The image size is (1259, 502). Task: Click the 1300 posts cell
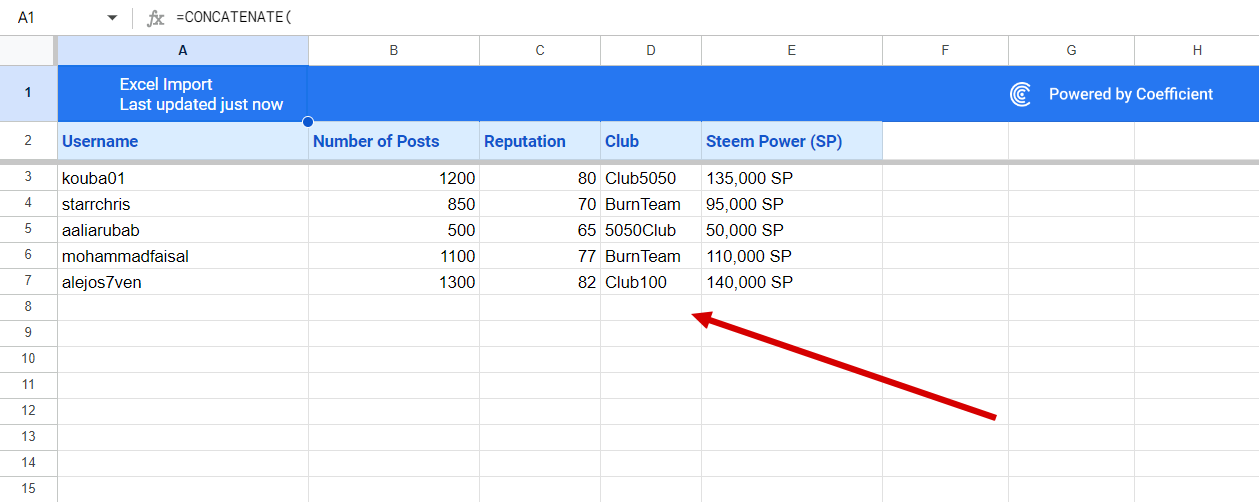point(394,282)
